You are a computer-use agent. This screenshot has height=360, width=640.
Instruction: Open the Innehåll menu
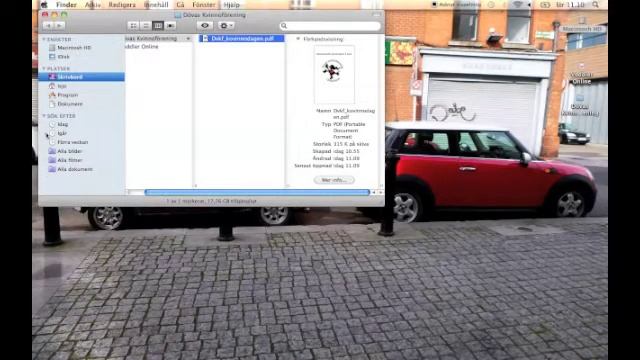pos(156,5)
